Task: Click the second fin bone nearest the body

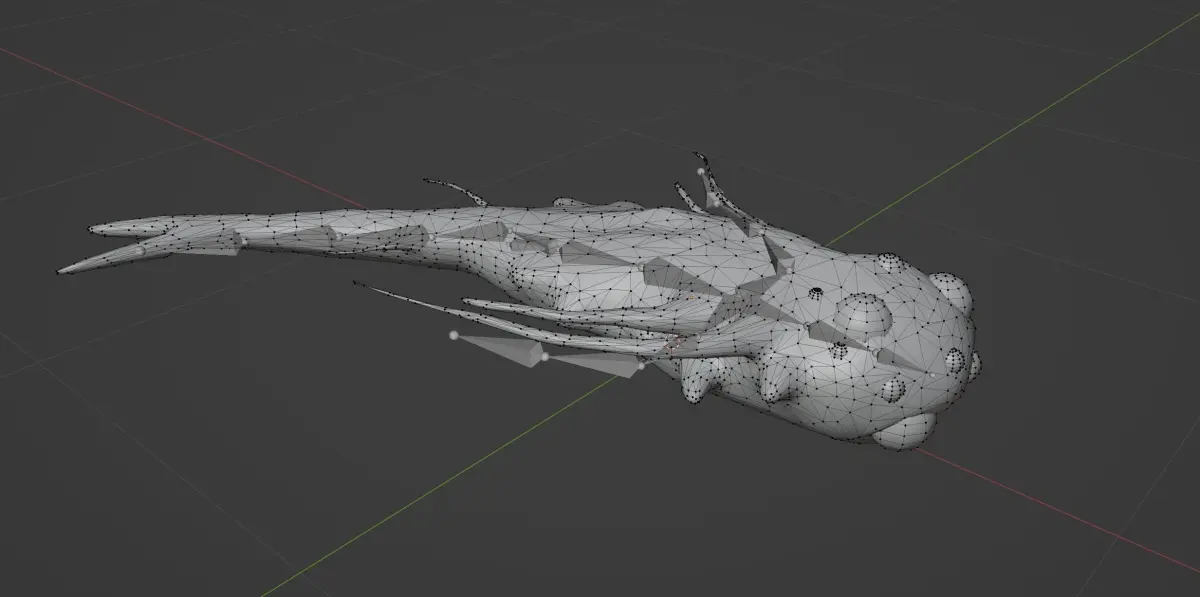Action: click(594, 366)
